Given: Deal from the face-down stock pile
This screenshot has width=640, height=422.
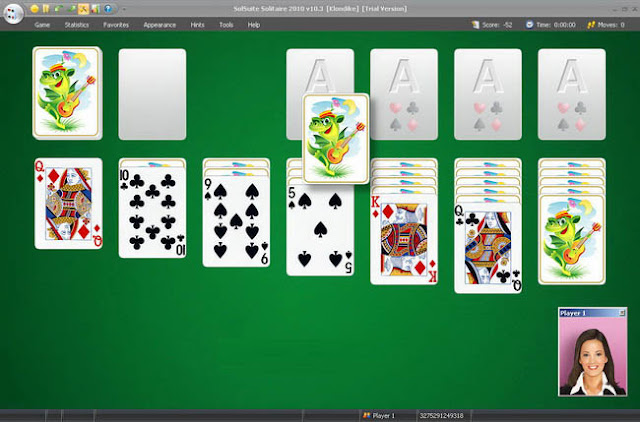Looking at the screenshot, I should pyautogui.click(x=67, y=93).
